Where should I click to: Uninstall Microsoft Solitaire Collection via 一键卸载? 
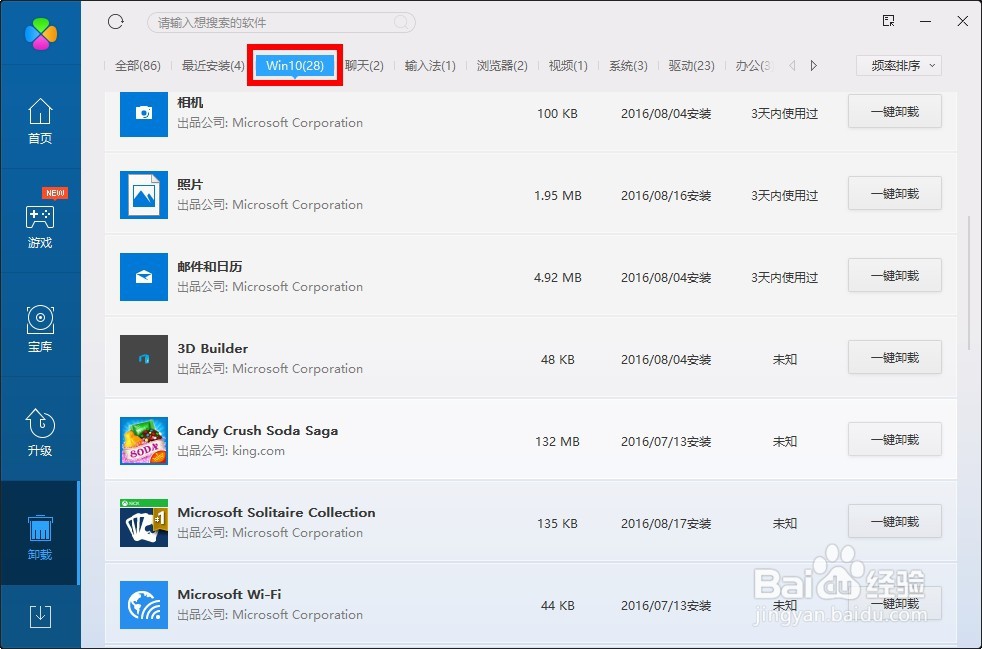895,522
